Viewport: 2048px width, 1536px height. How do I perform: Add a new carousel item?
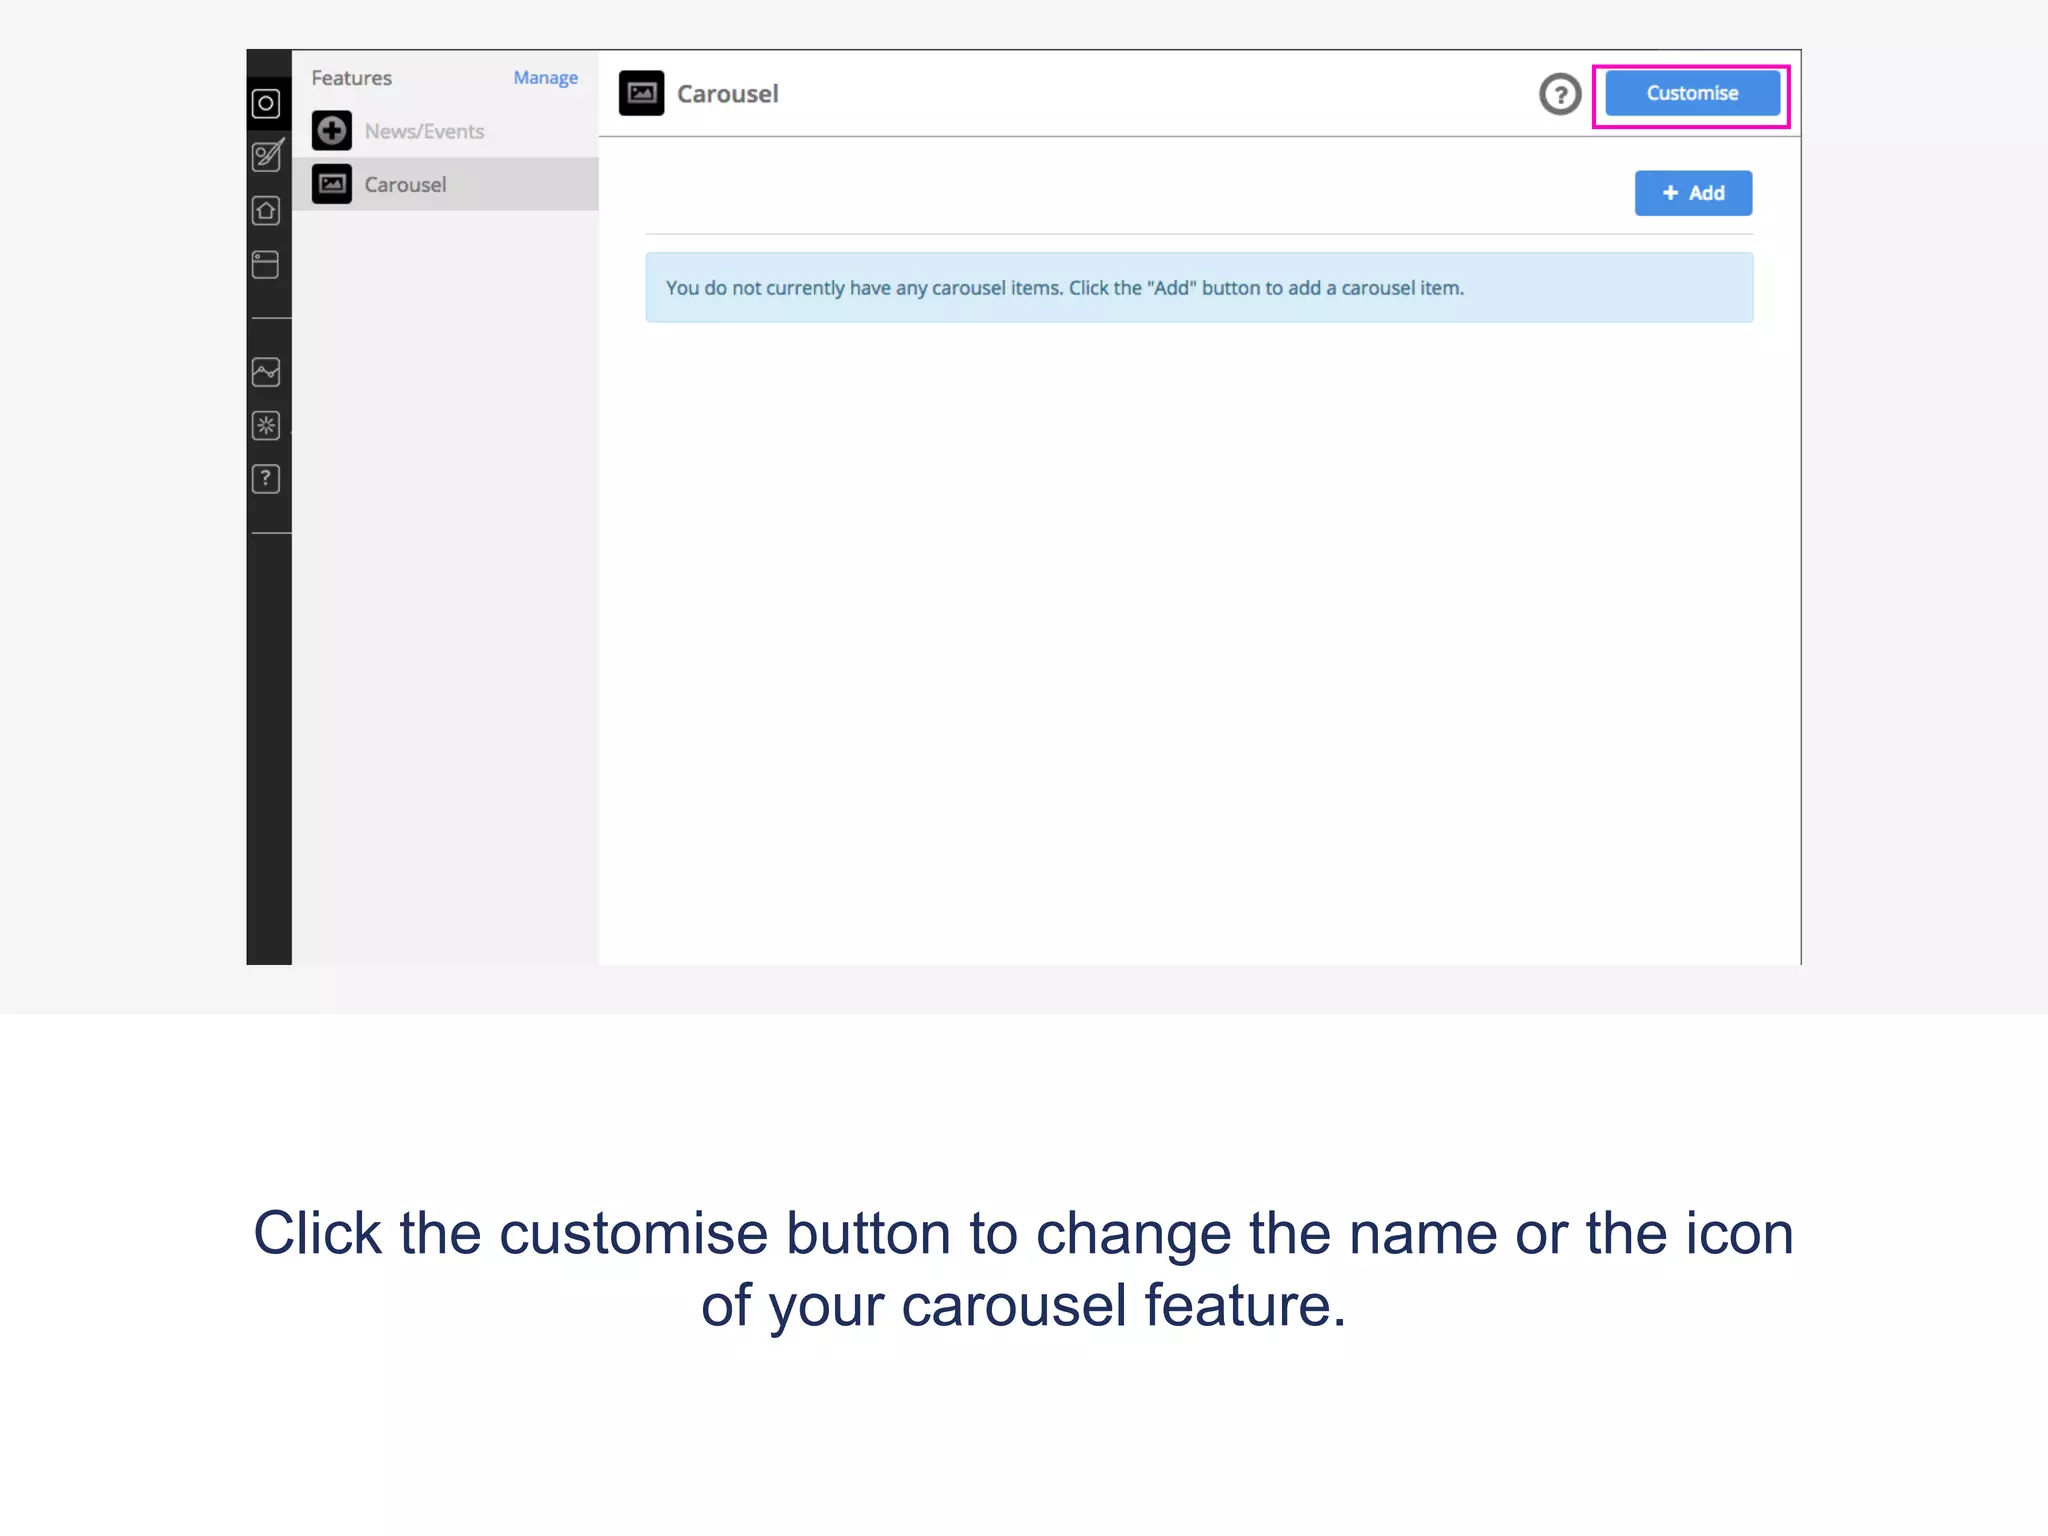[1693, 193]
